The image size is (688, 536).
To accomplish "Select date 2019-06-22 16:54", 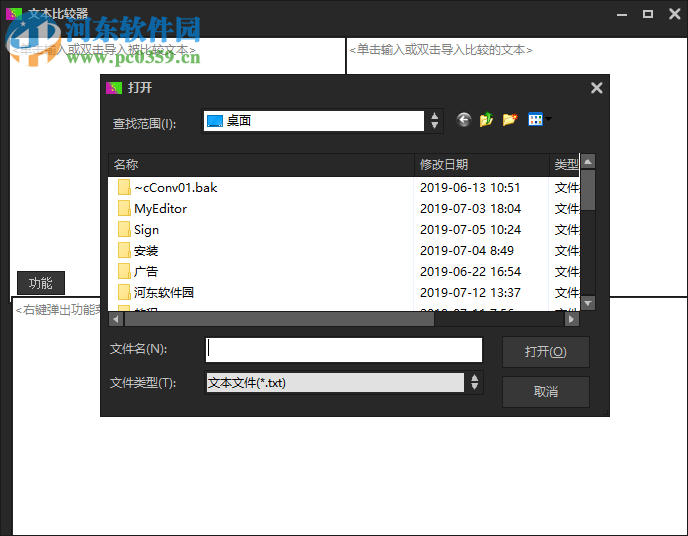I will pos(470,272).
